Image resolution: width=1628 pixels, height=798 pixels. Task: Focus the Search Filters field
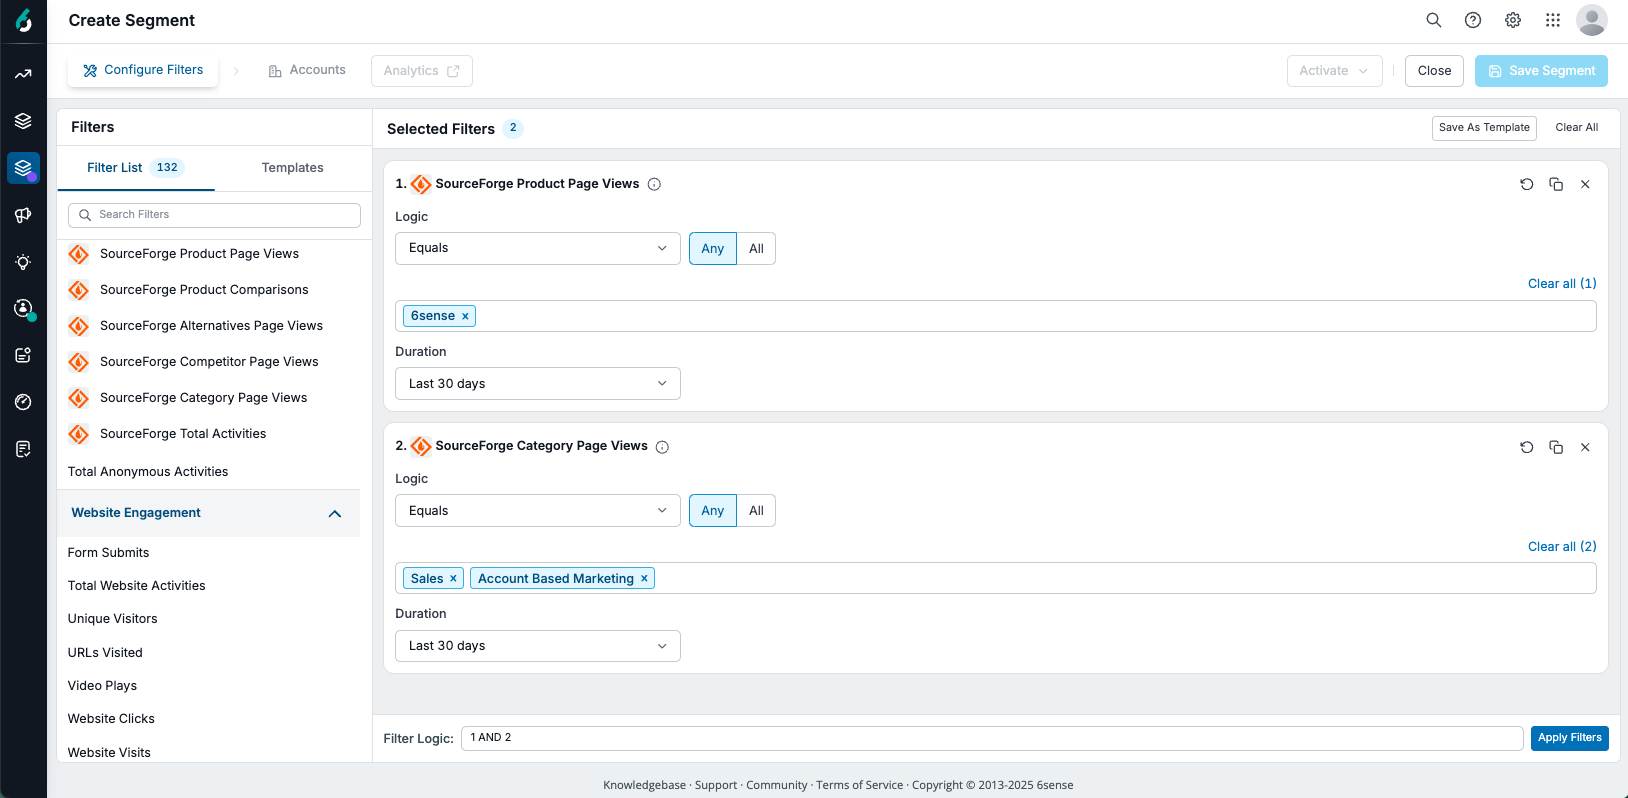coord(214,215)
